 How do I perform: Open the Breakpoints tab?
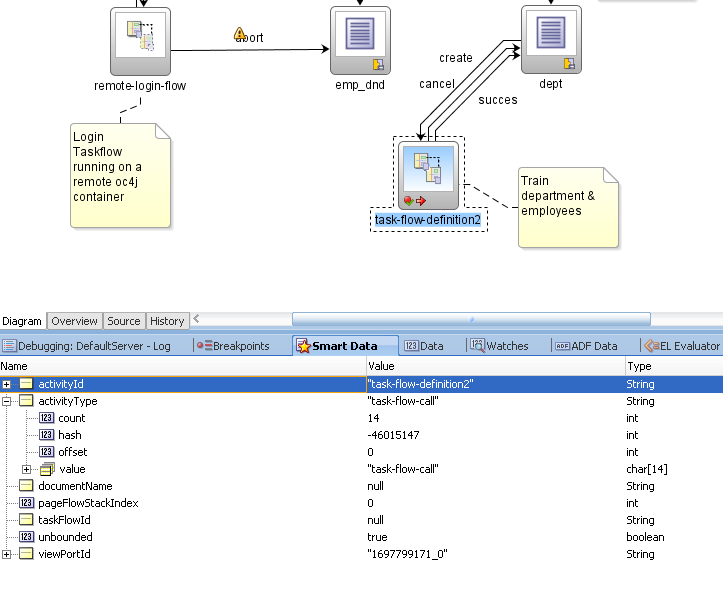tap(233, 346)
